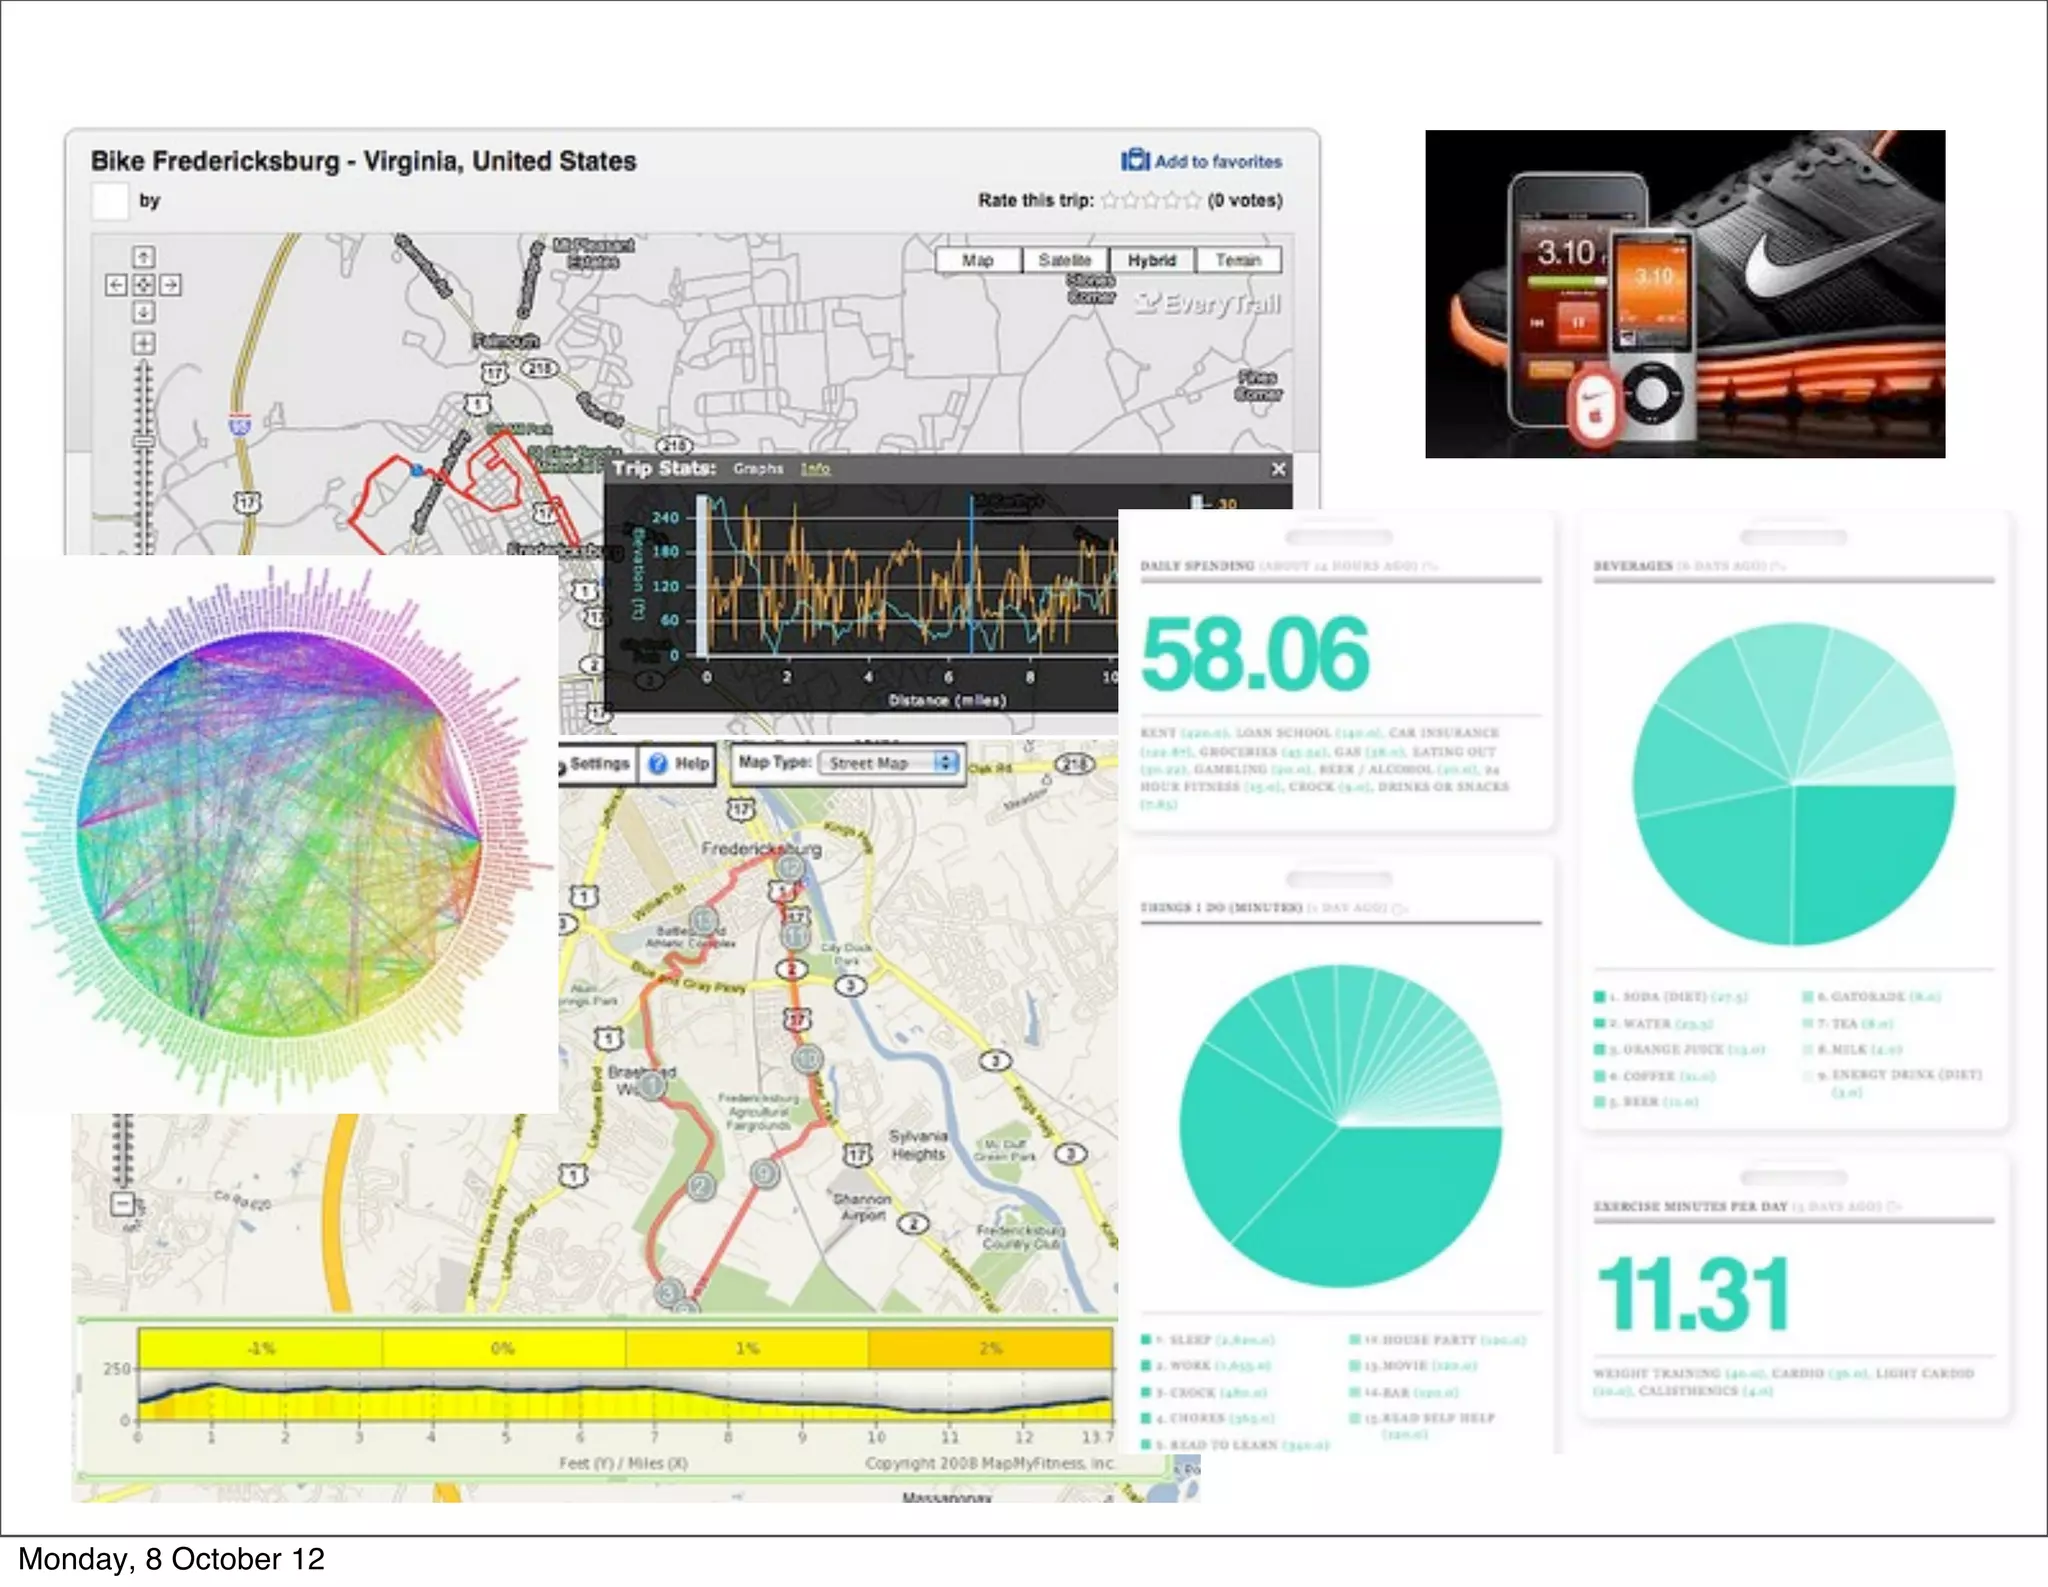
Task: Click the center map icon between arrows
Action: [143, 285]
